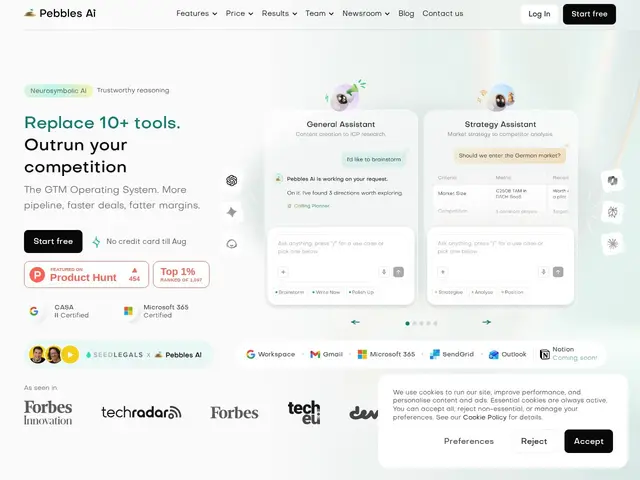This screenshot has height=480, width=640.
Task: Click the Notion integration icon
Action: pos(545,354)
